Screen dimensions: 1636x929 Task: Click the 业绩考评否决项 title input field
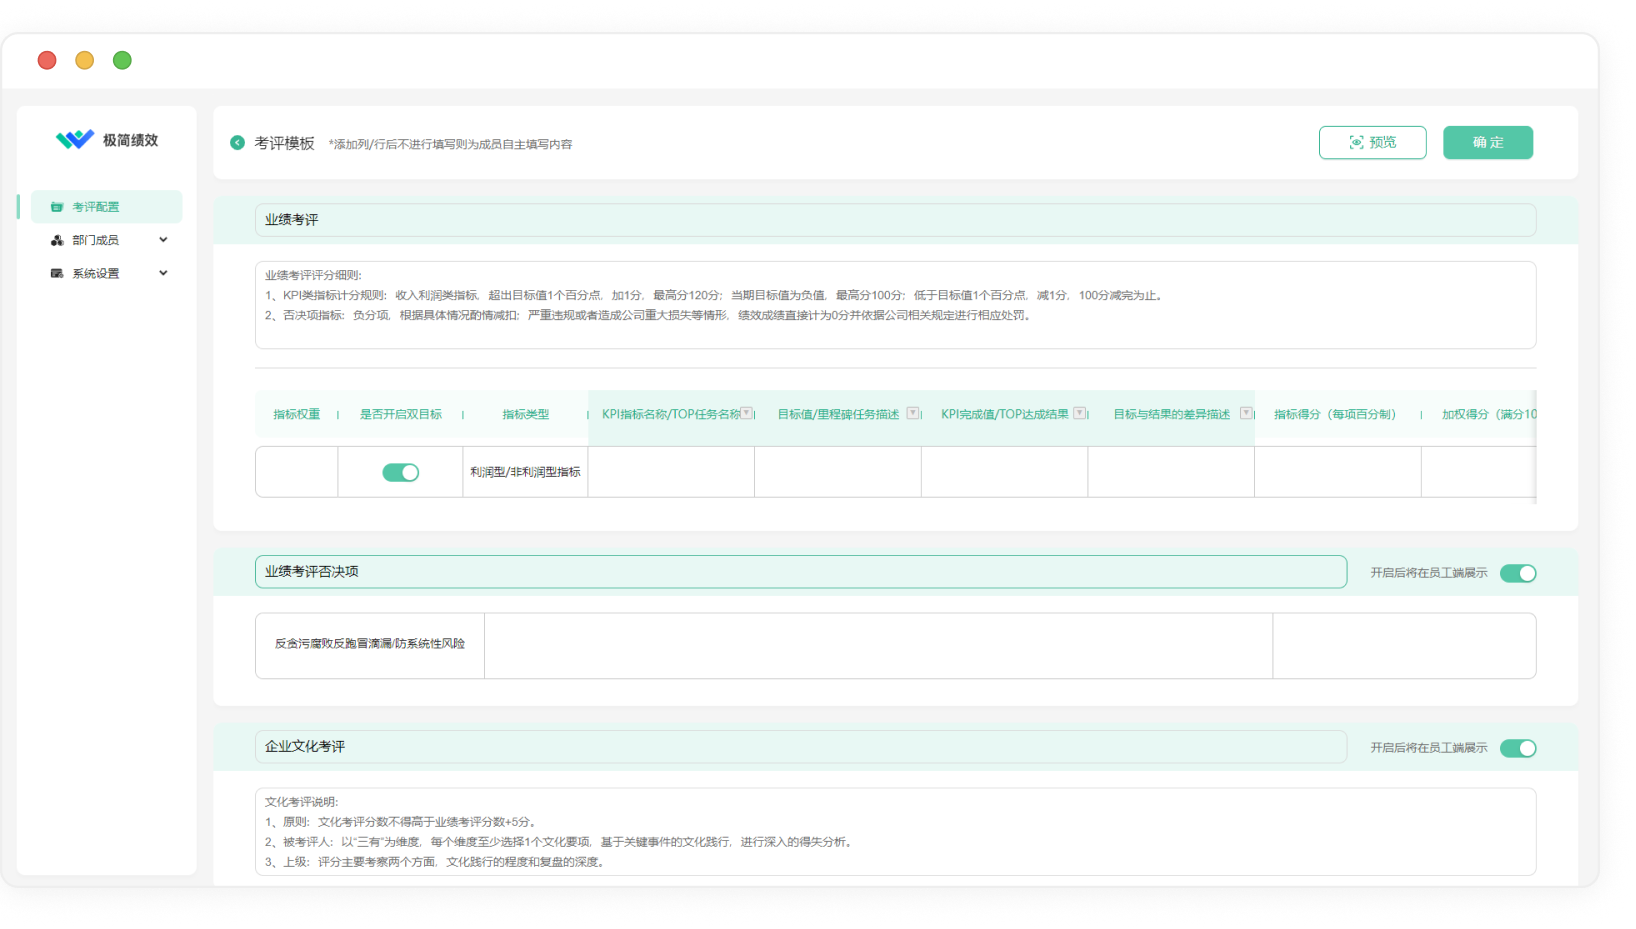[x=800, y=572]
